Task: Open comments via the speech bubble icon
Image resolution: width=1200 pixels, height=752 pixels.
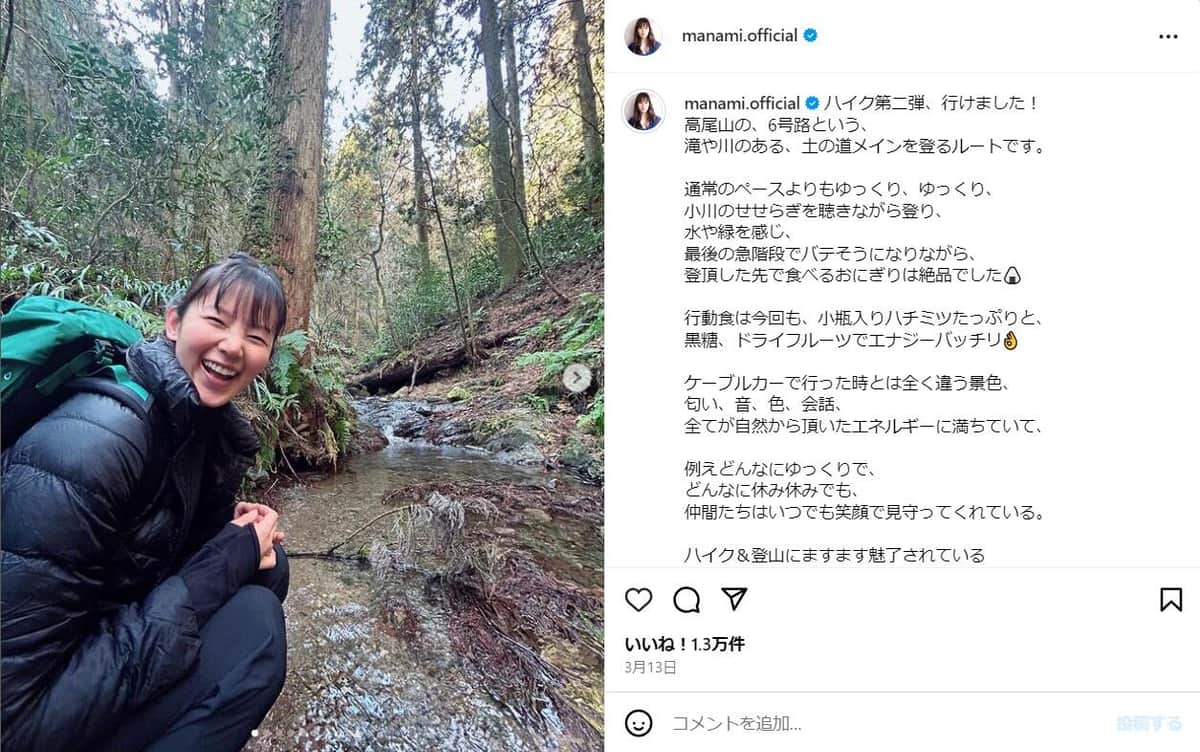Action: (686, 600)
